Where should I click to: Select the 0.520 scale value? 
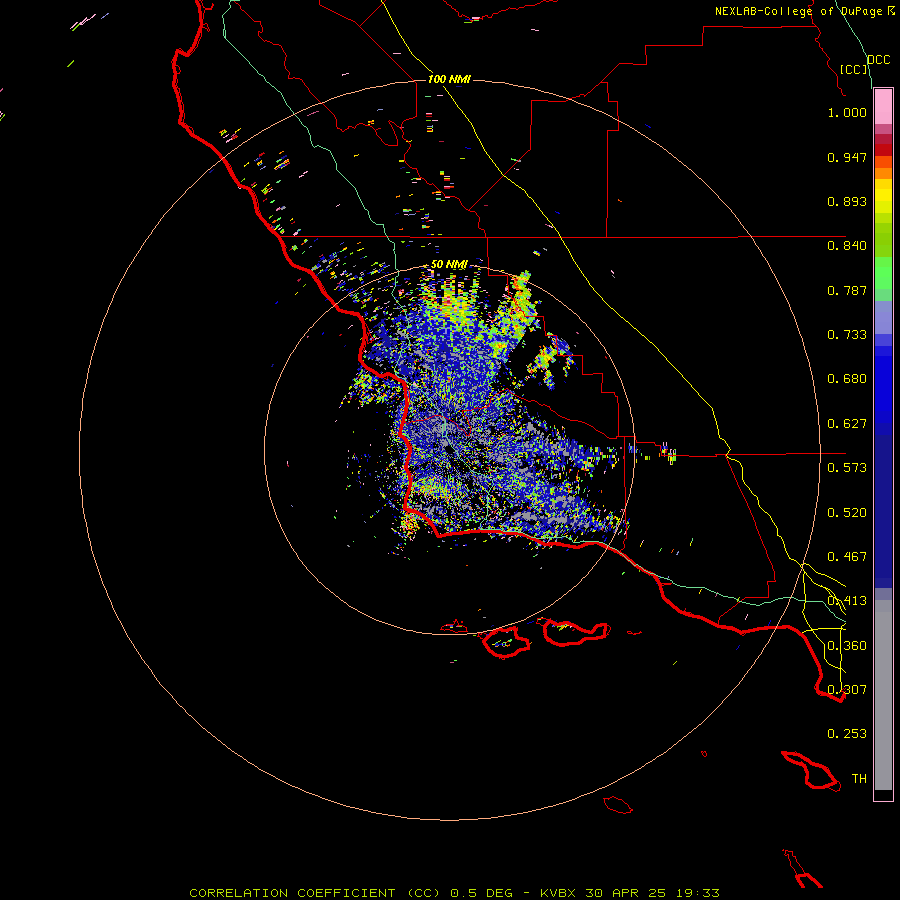click(847, 513)
